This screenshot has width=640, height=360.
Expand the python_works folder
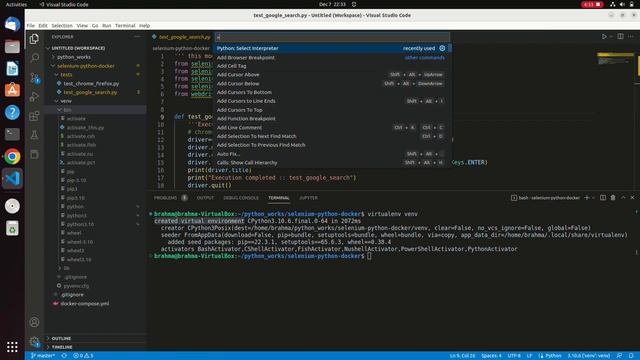click(x=73, y=57)
